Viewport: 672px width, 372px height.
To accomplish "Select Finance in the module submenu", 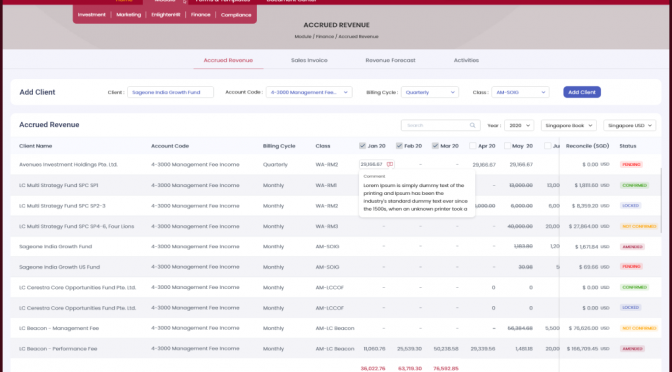I will click(201, 15).
